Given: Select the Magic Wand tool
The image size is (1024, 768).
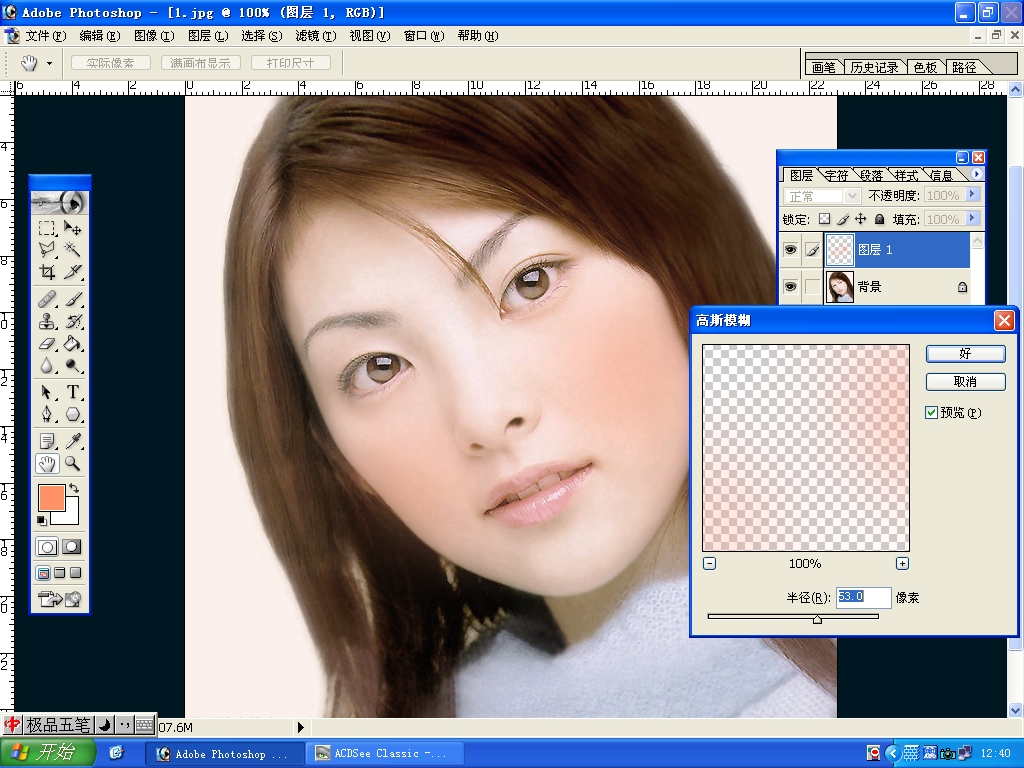Looking at the screenshot, I should click(72, 249).
